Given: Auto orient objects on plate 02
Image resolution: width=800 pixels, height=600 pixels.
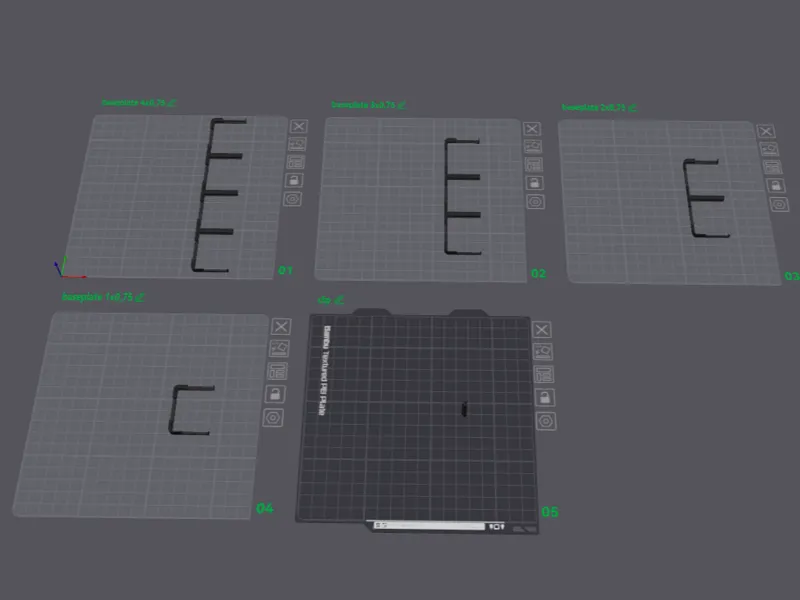Looking at the screenshot, I should (533, 146).
